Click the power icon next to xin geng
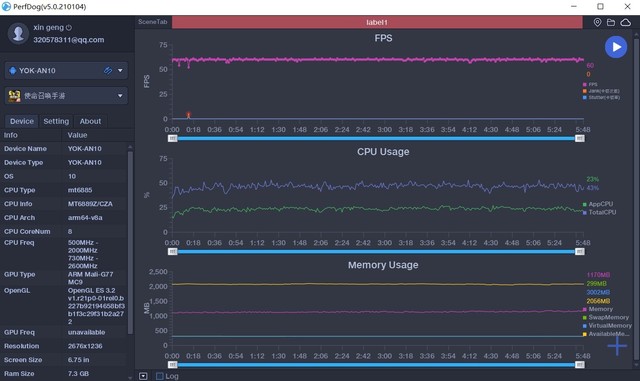Viewport: 640px width, 381px height. [x=69, y=27]
